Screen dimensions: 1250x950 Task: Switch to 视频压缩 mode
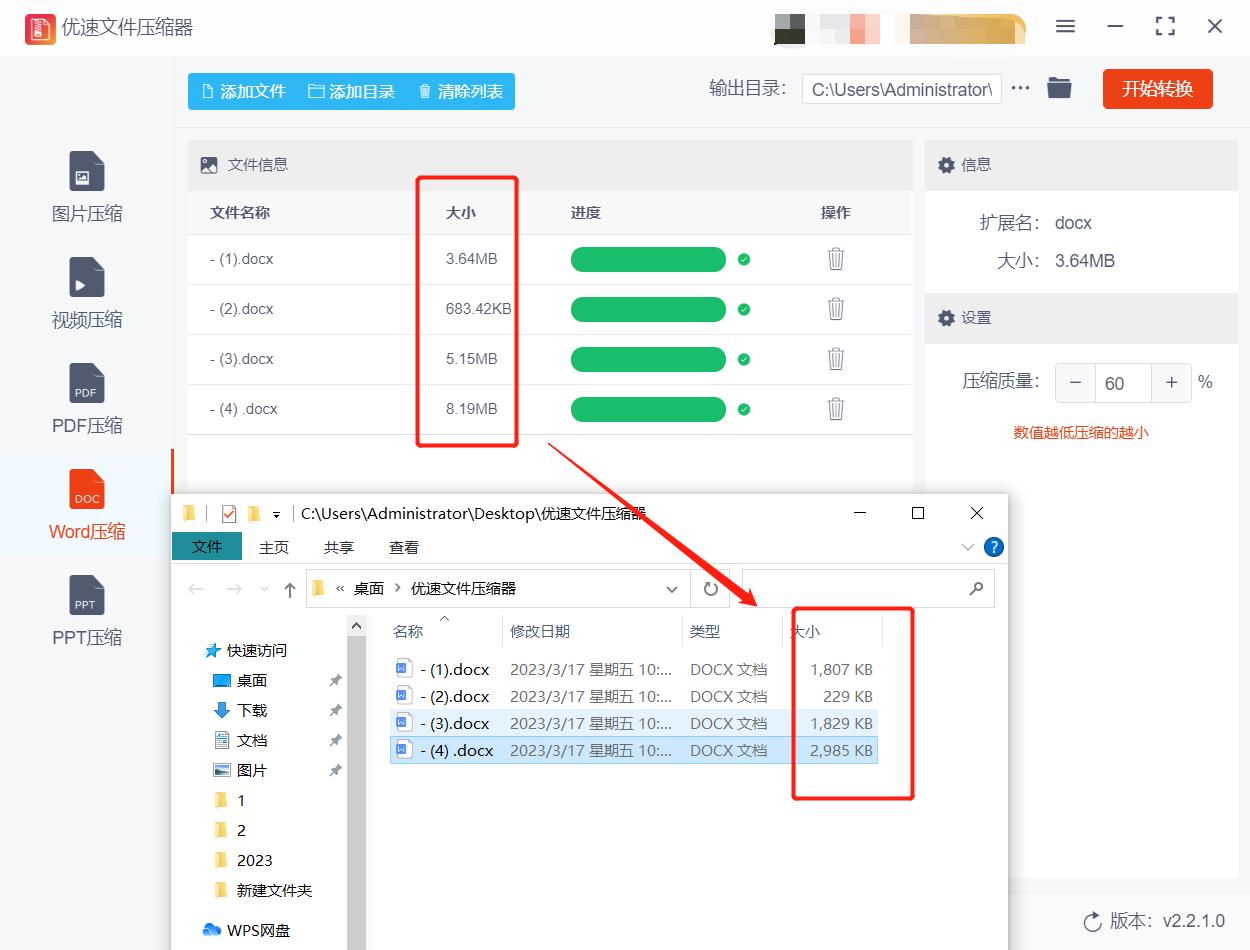[x=86, y=293]
